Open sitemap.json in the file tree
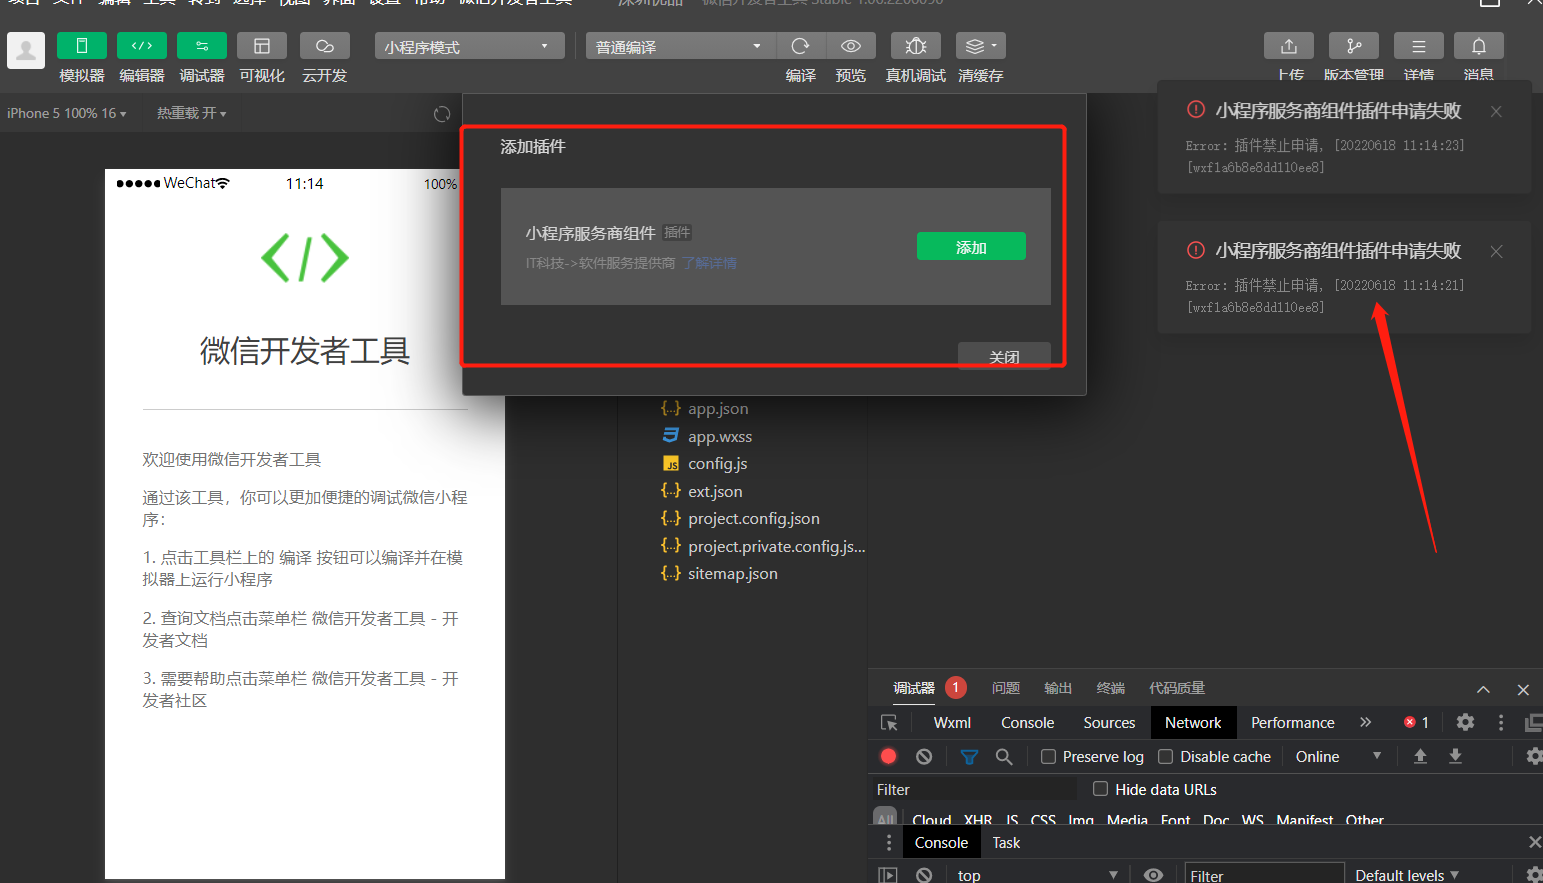1543x883 pixels. 720,573
